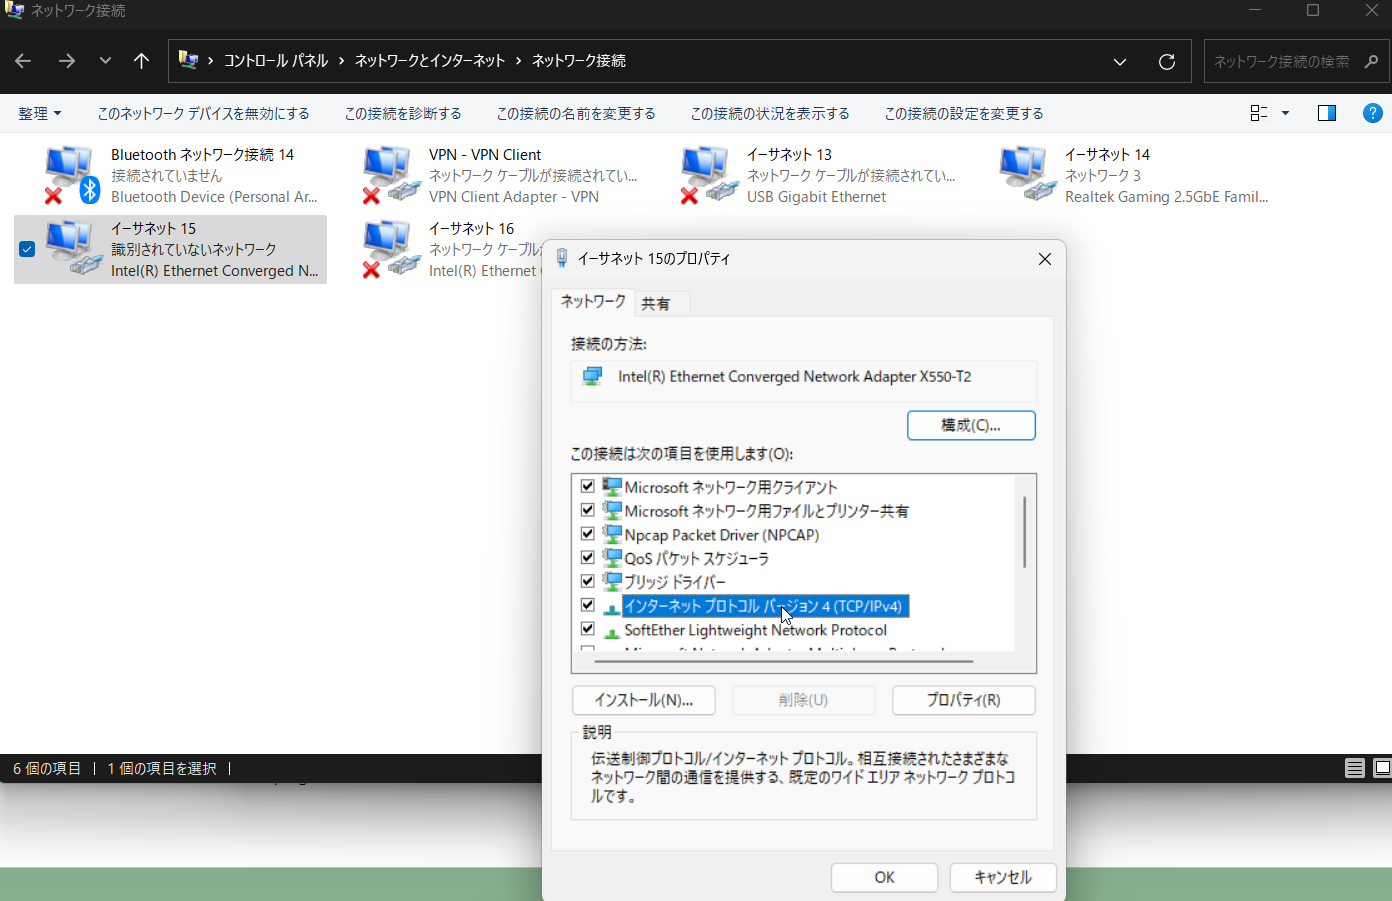
Task: Click the address bar control panel icon
Action: pyautogui.click(x=188, y=60)
